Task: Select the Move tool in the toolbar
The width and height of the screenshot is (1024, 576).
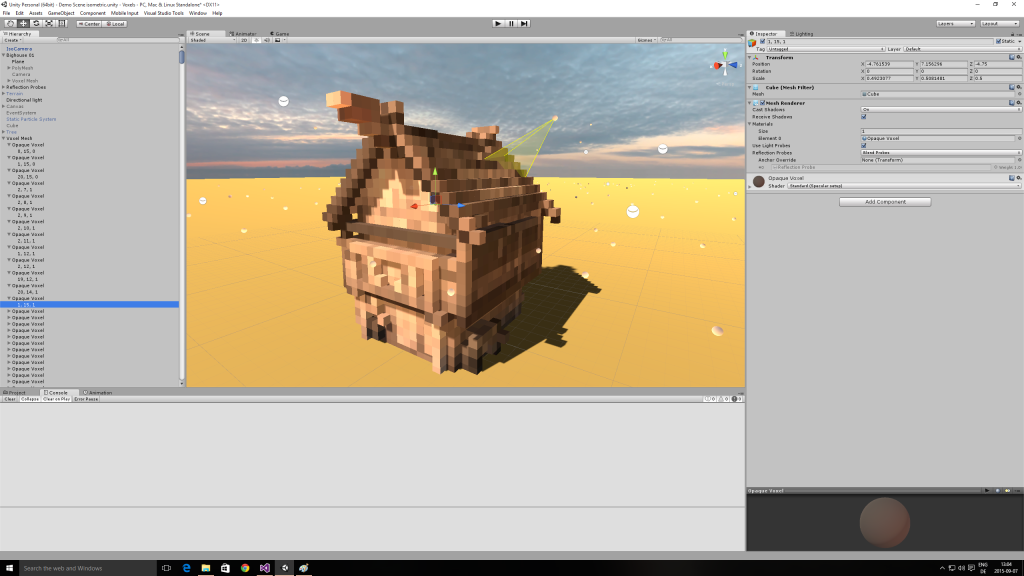Action: click(24, 24)
